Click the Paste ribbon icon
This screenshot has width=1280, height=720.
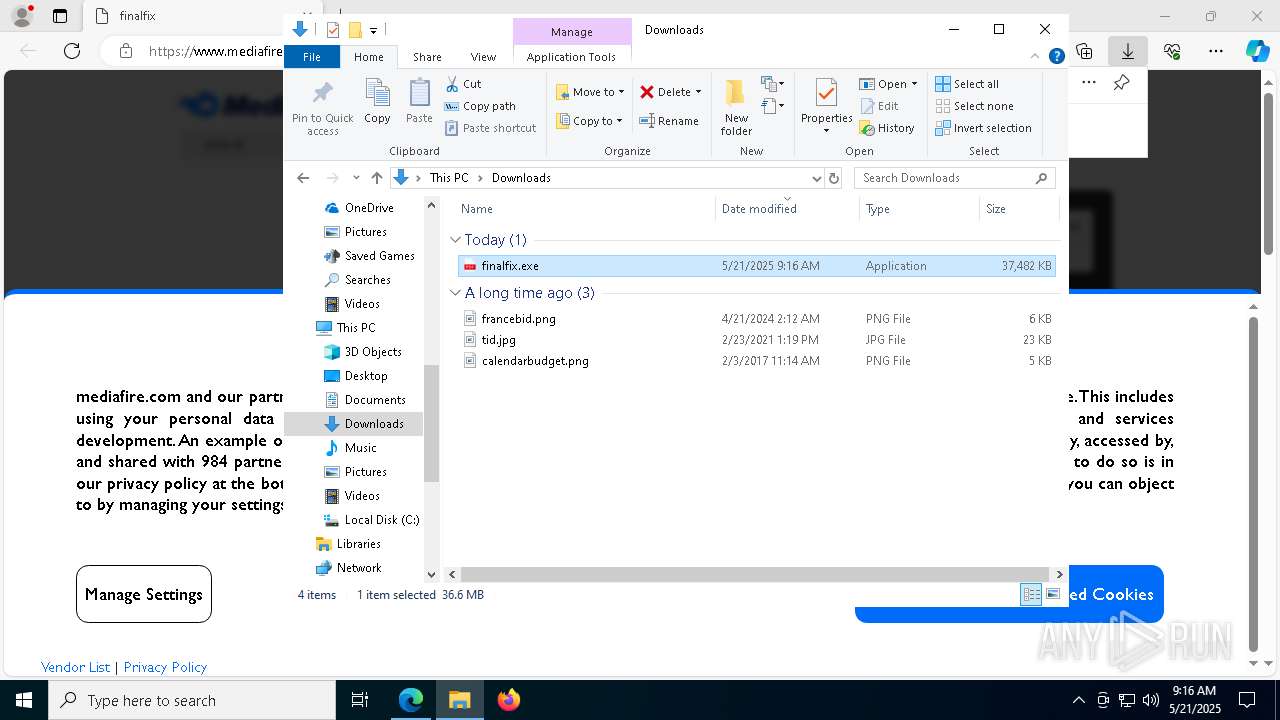pyautogui.click(x=419, y=102)
